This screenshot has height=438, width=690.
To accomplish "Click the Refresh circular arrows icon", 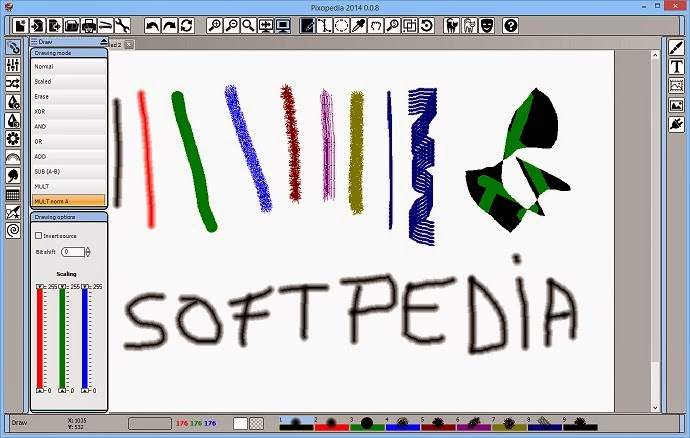I will click(x=187, y=26).
